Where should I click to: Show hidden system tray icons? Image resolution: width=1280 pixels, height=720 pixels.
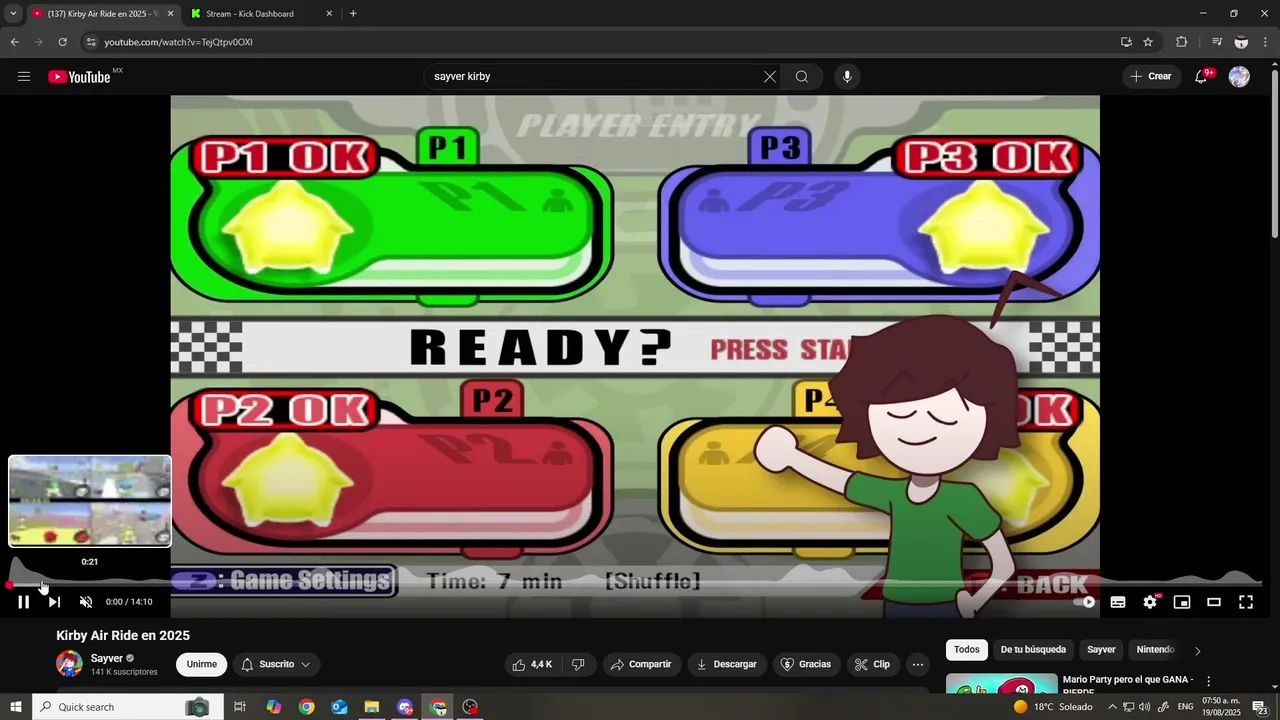click(1112, 707)
